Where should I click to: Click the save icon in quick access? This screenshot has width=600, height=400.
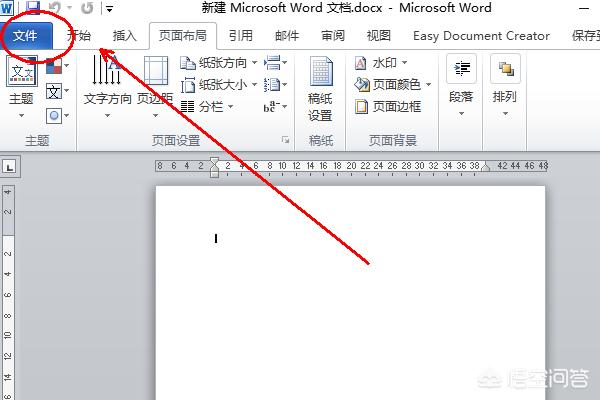click(x=33, y=7)
